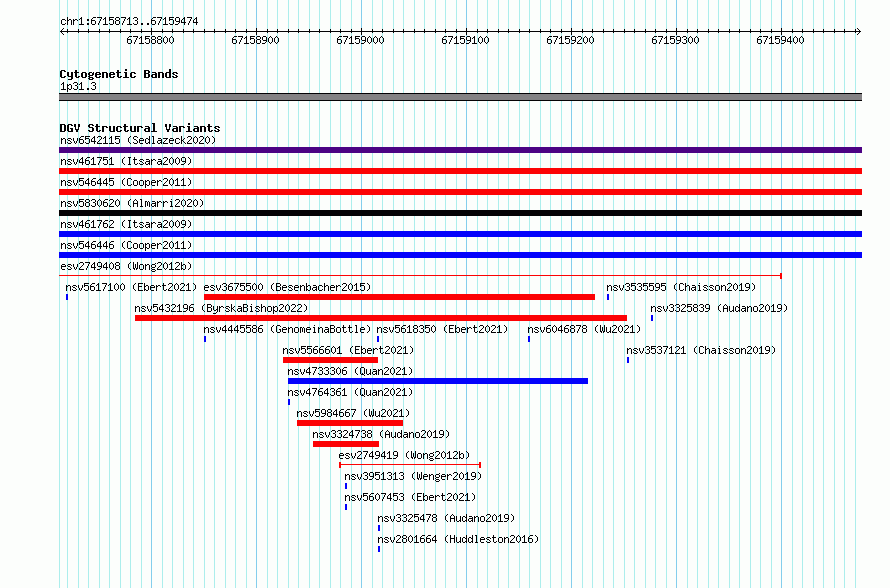Select the nsv3324738 (Audano2019) red bar

pyautogui.click(x=346, y=444)
